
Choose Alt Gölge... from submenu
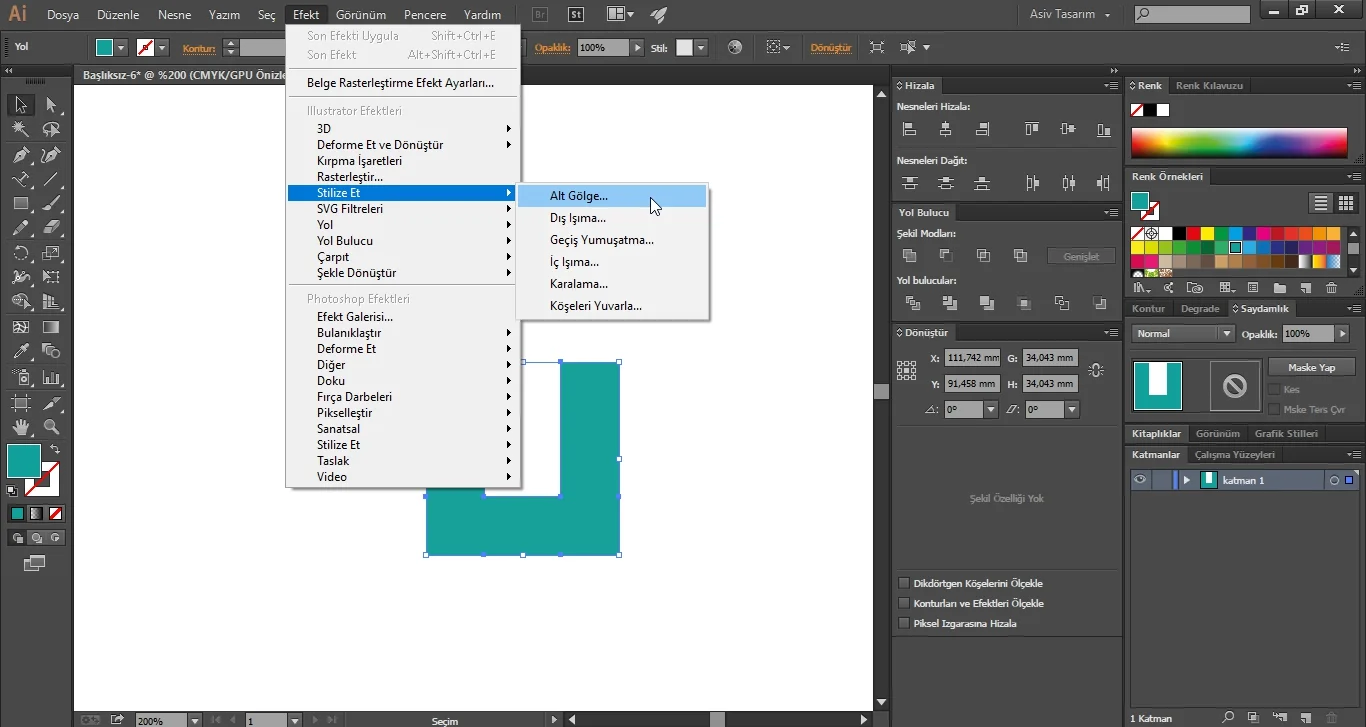click(612, 196)
